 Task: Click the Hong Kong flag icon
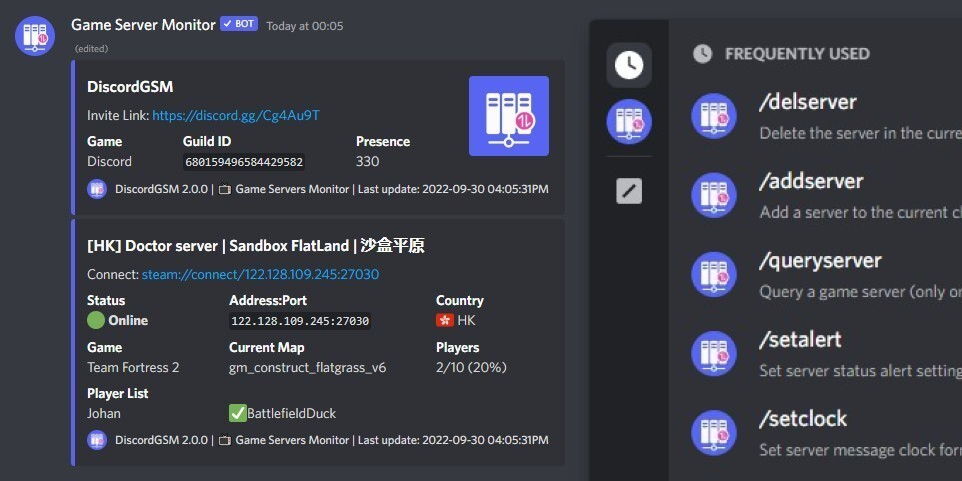pos(445,320)
